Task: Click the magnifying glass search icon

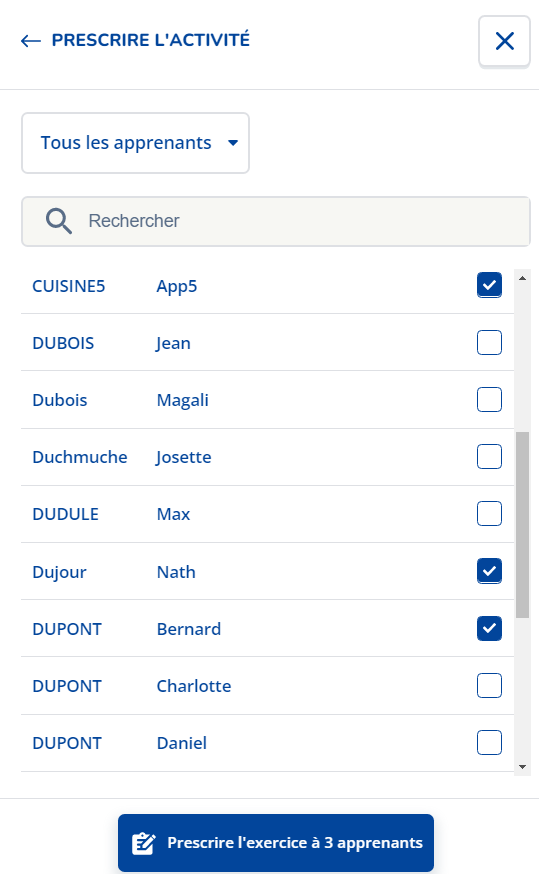Action: click(x=59, y=221)
